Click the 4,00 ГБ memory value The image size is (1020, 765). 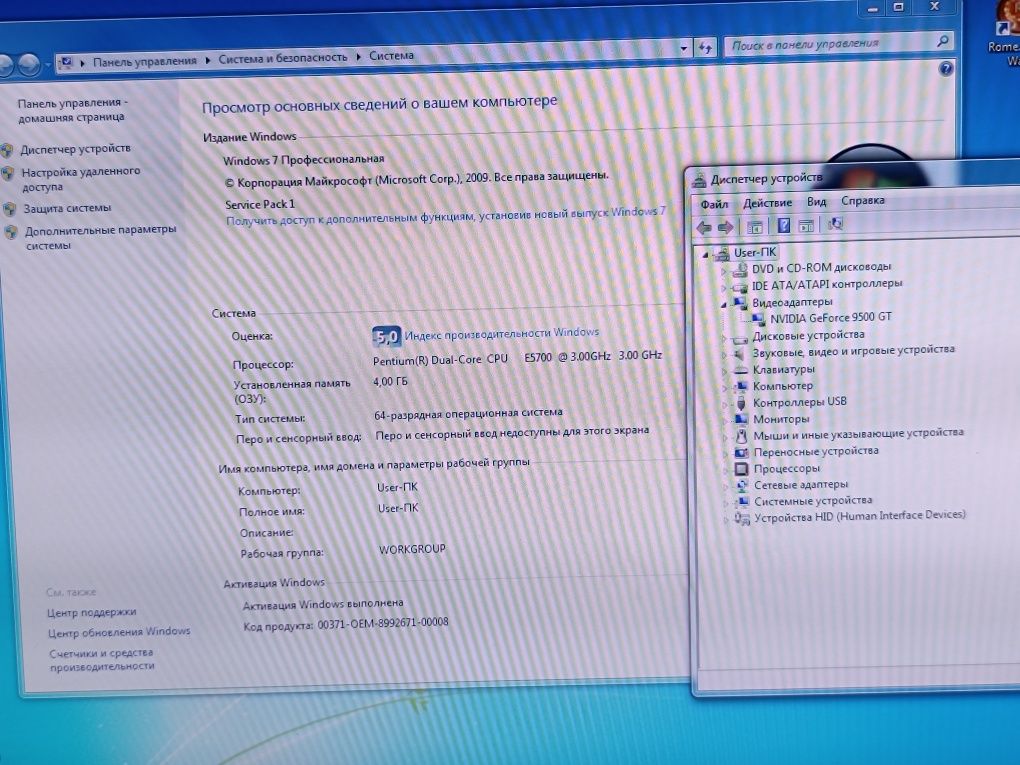(390, 382)
